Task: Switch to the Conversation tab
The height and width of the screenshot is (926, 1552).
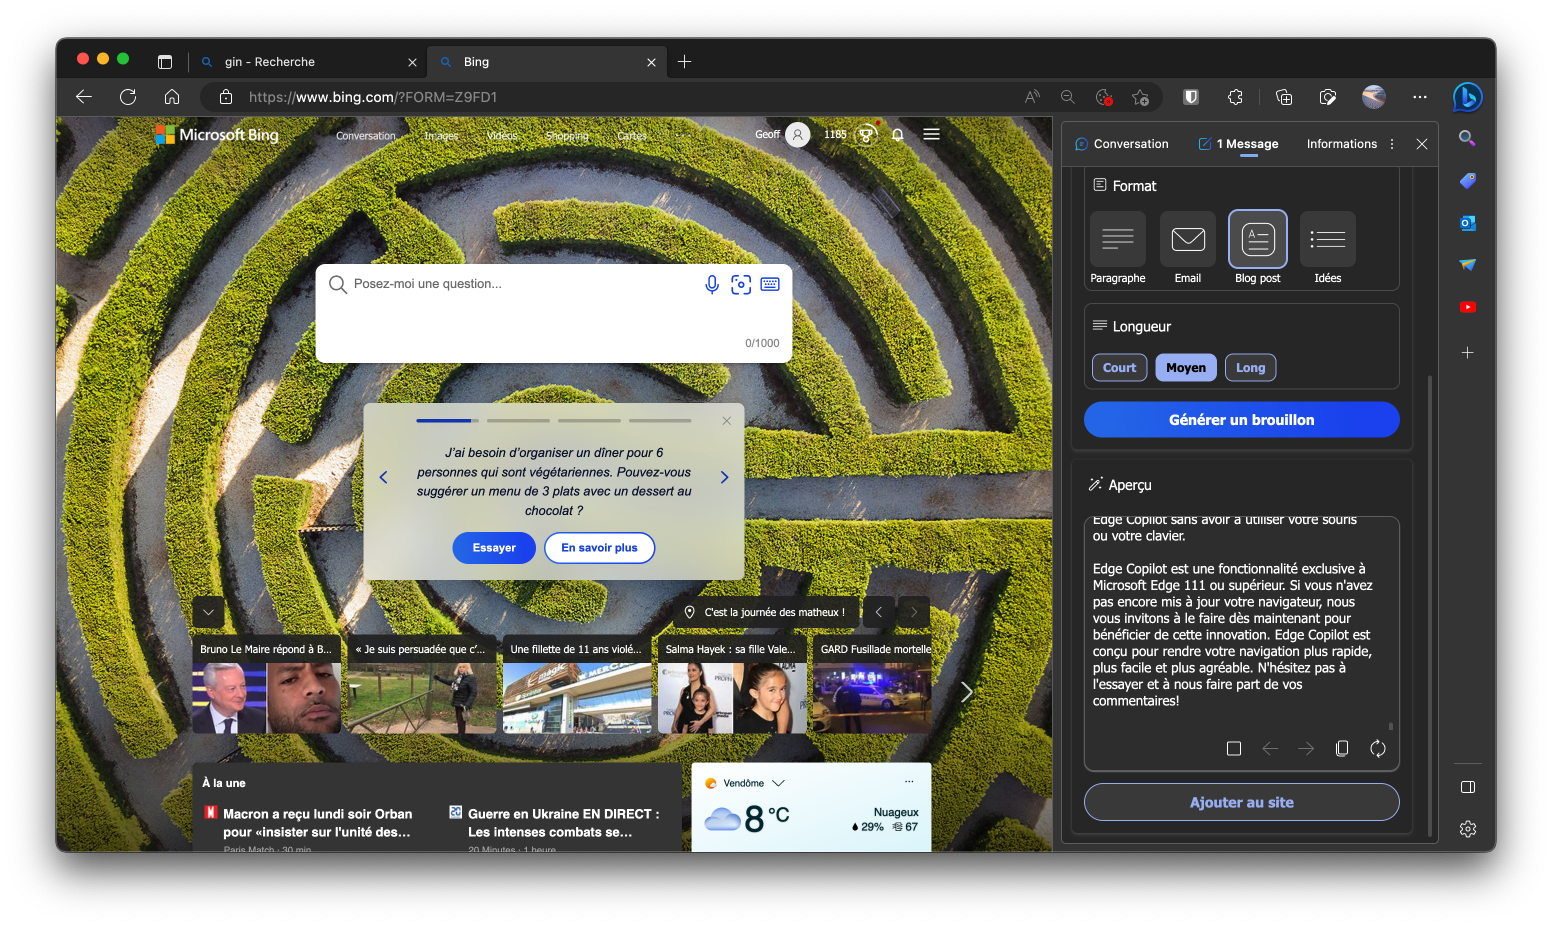Action: [x=1121, y=144]
